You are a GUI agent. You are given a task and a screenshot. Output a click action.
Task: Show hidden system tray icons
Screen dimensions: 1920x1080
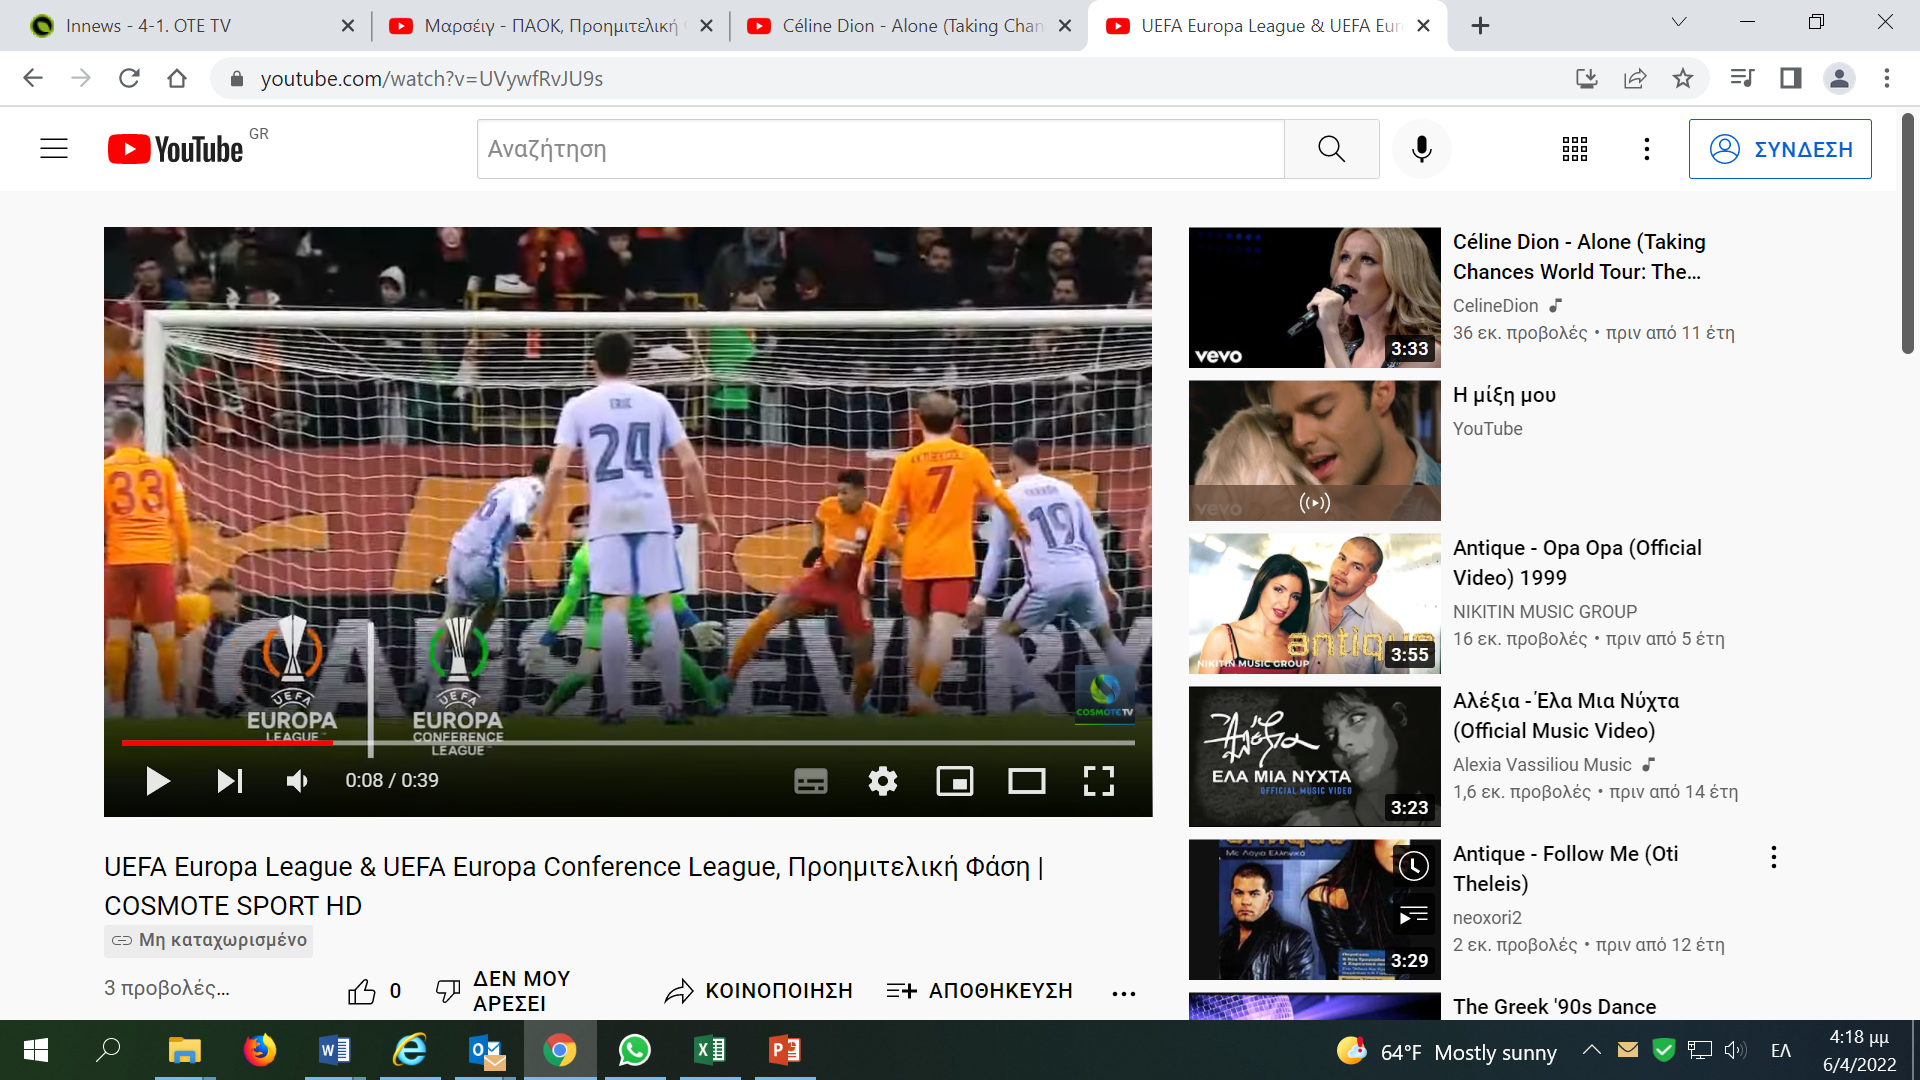point(1592,1050)
